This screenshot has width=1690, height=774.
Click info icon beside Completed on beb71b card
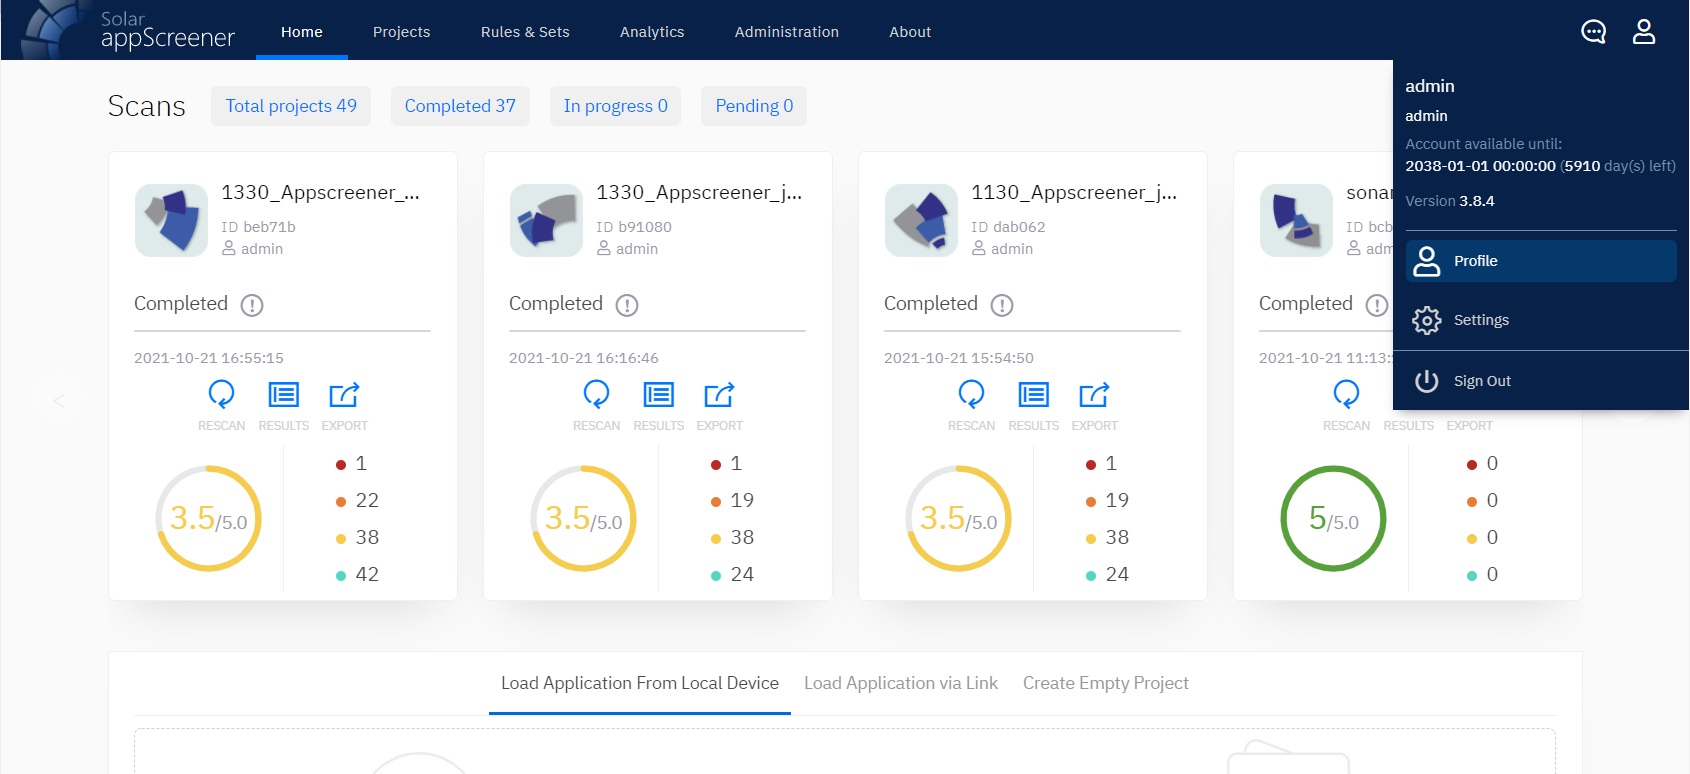[x=252, y=305]
